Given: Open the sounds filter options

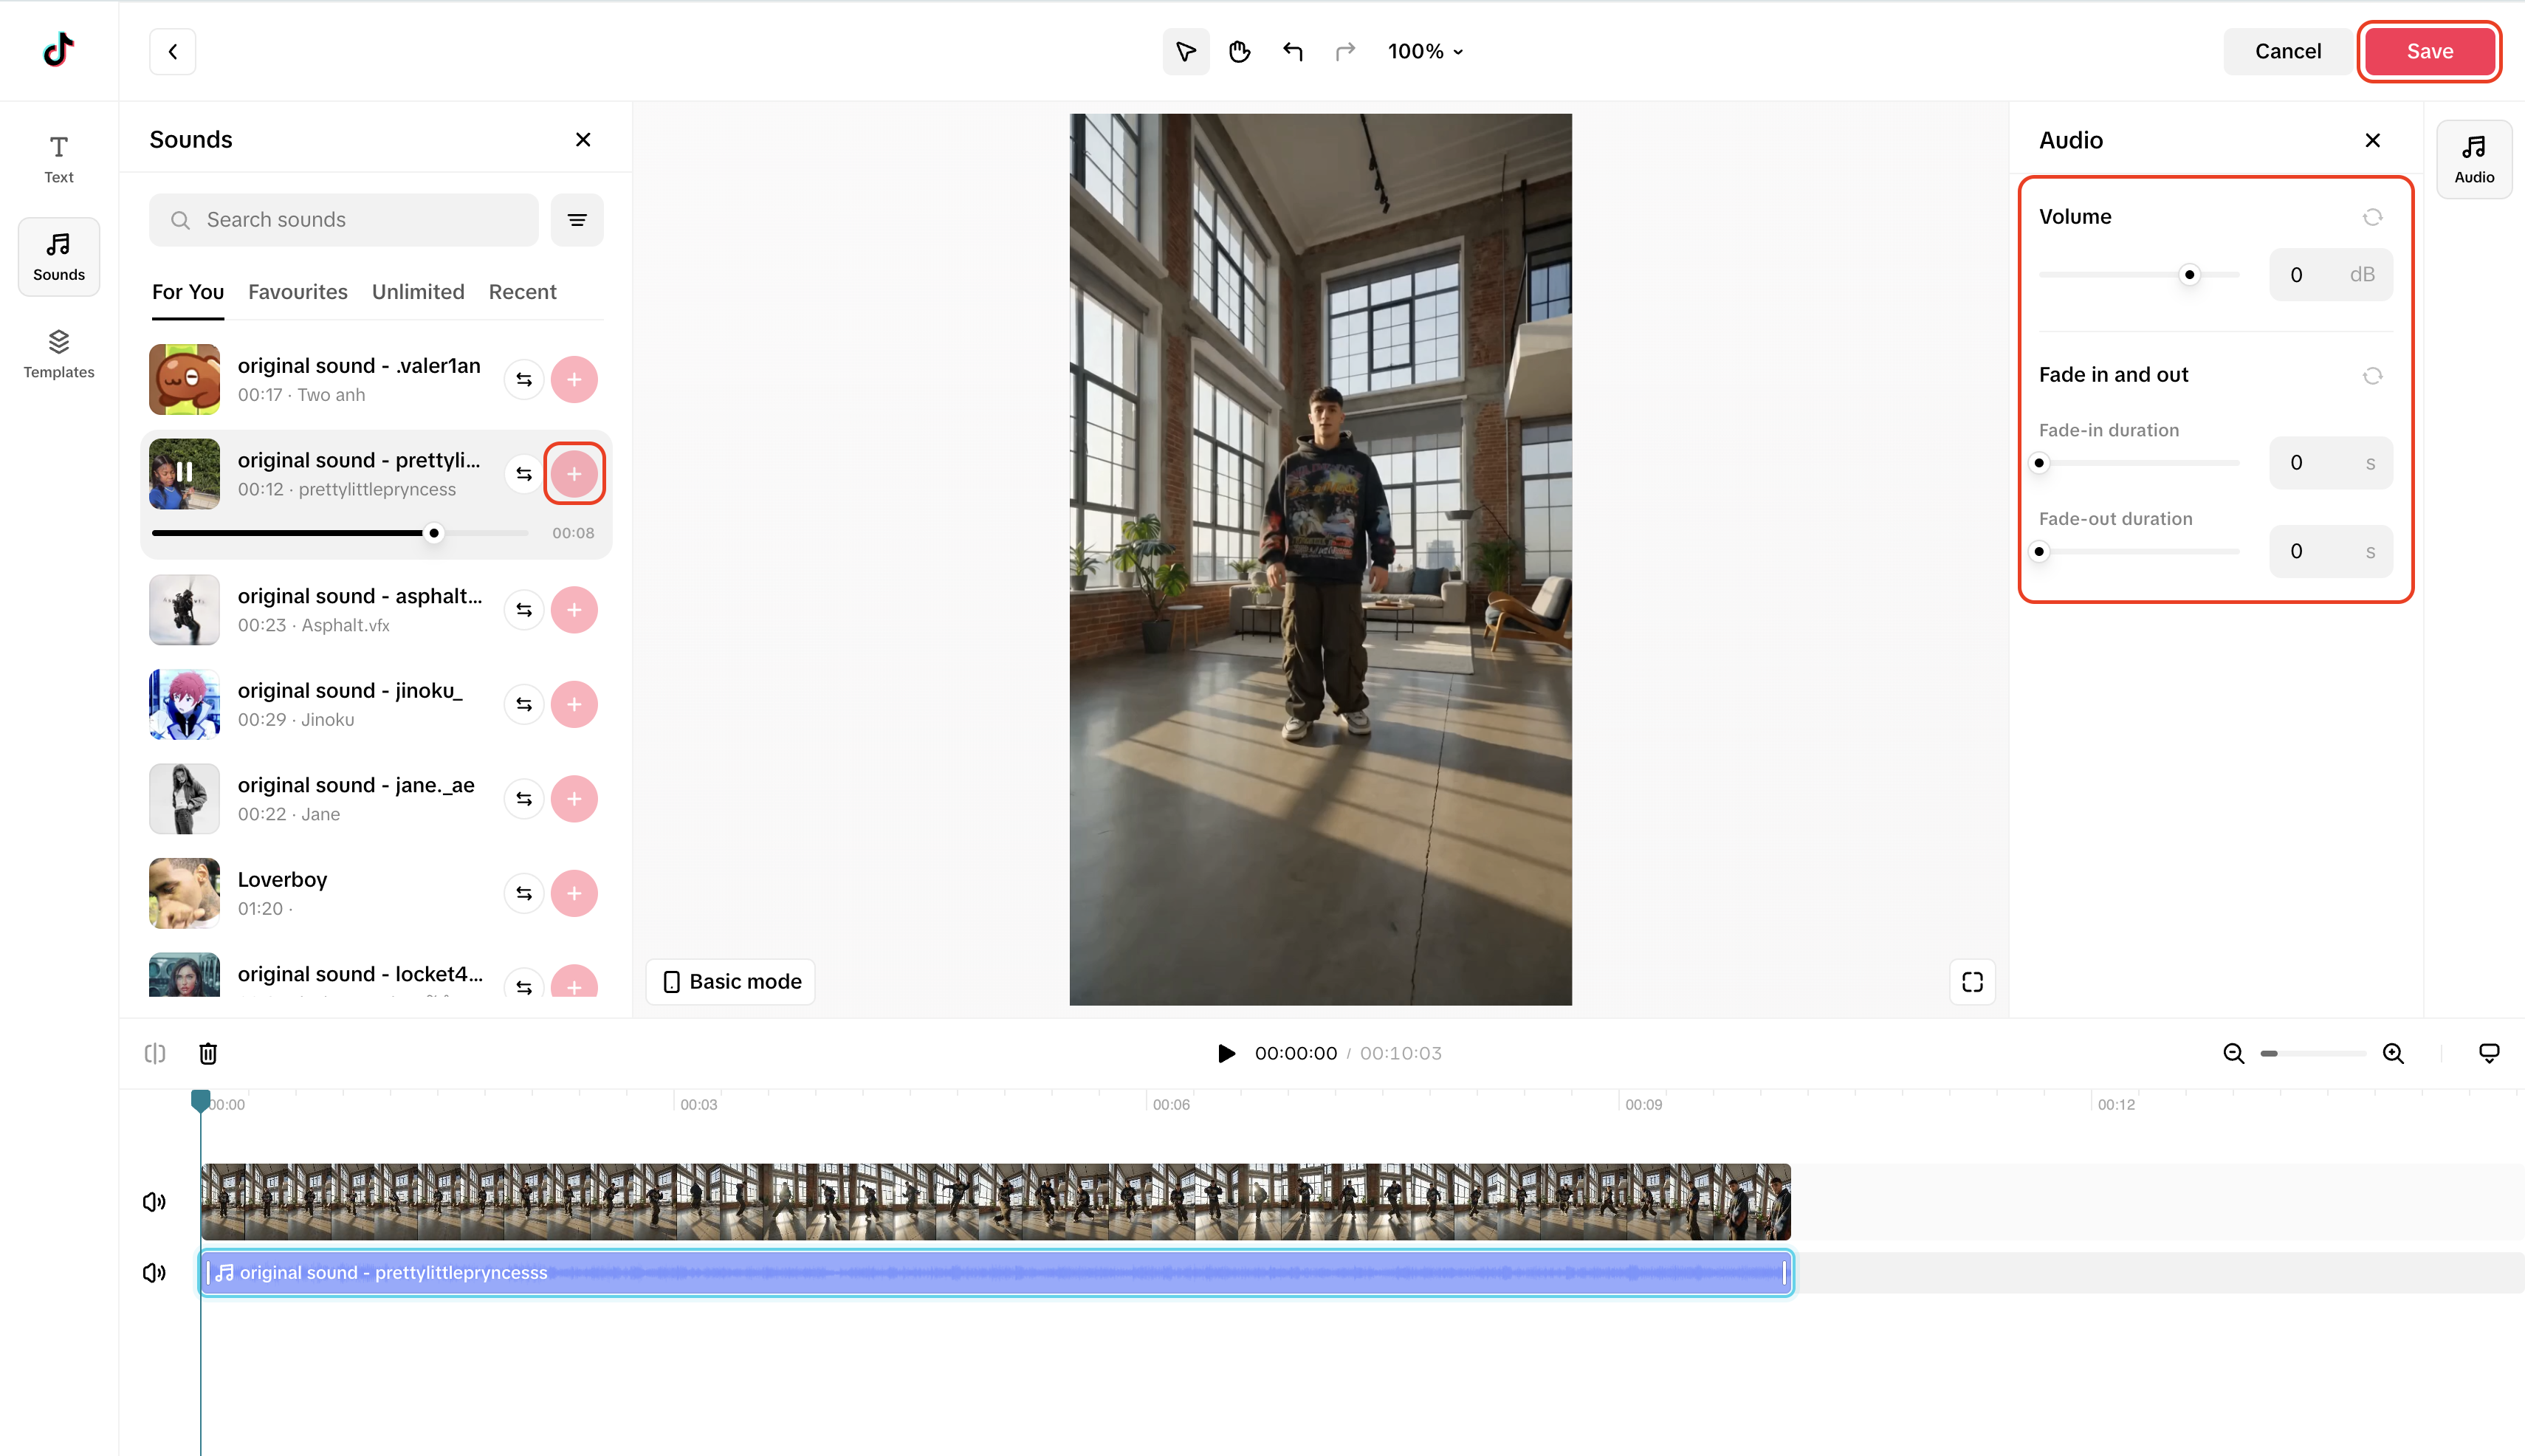Looking at the screenshot, I should click(577, 220).
